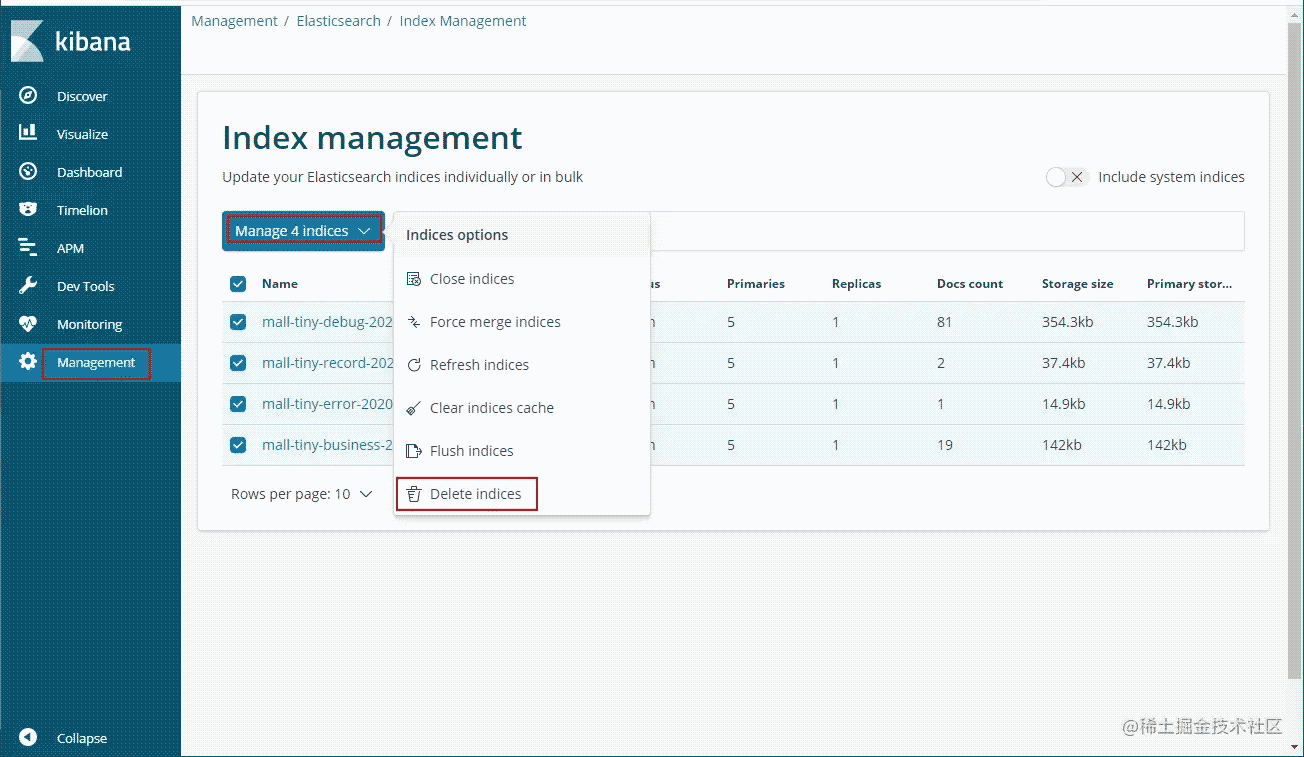The width and height of the screenshot is (1304, 757).
Task: Sort table by Docs count column
Action: point(969,284)
